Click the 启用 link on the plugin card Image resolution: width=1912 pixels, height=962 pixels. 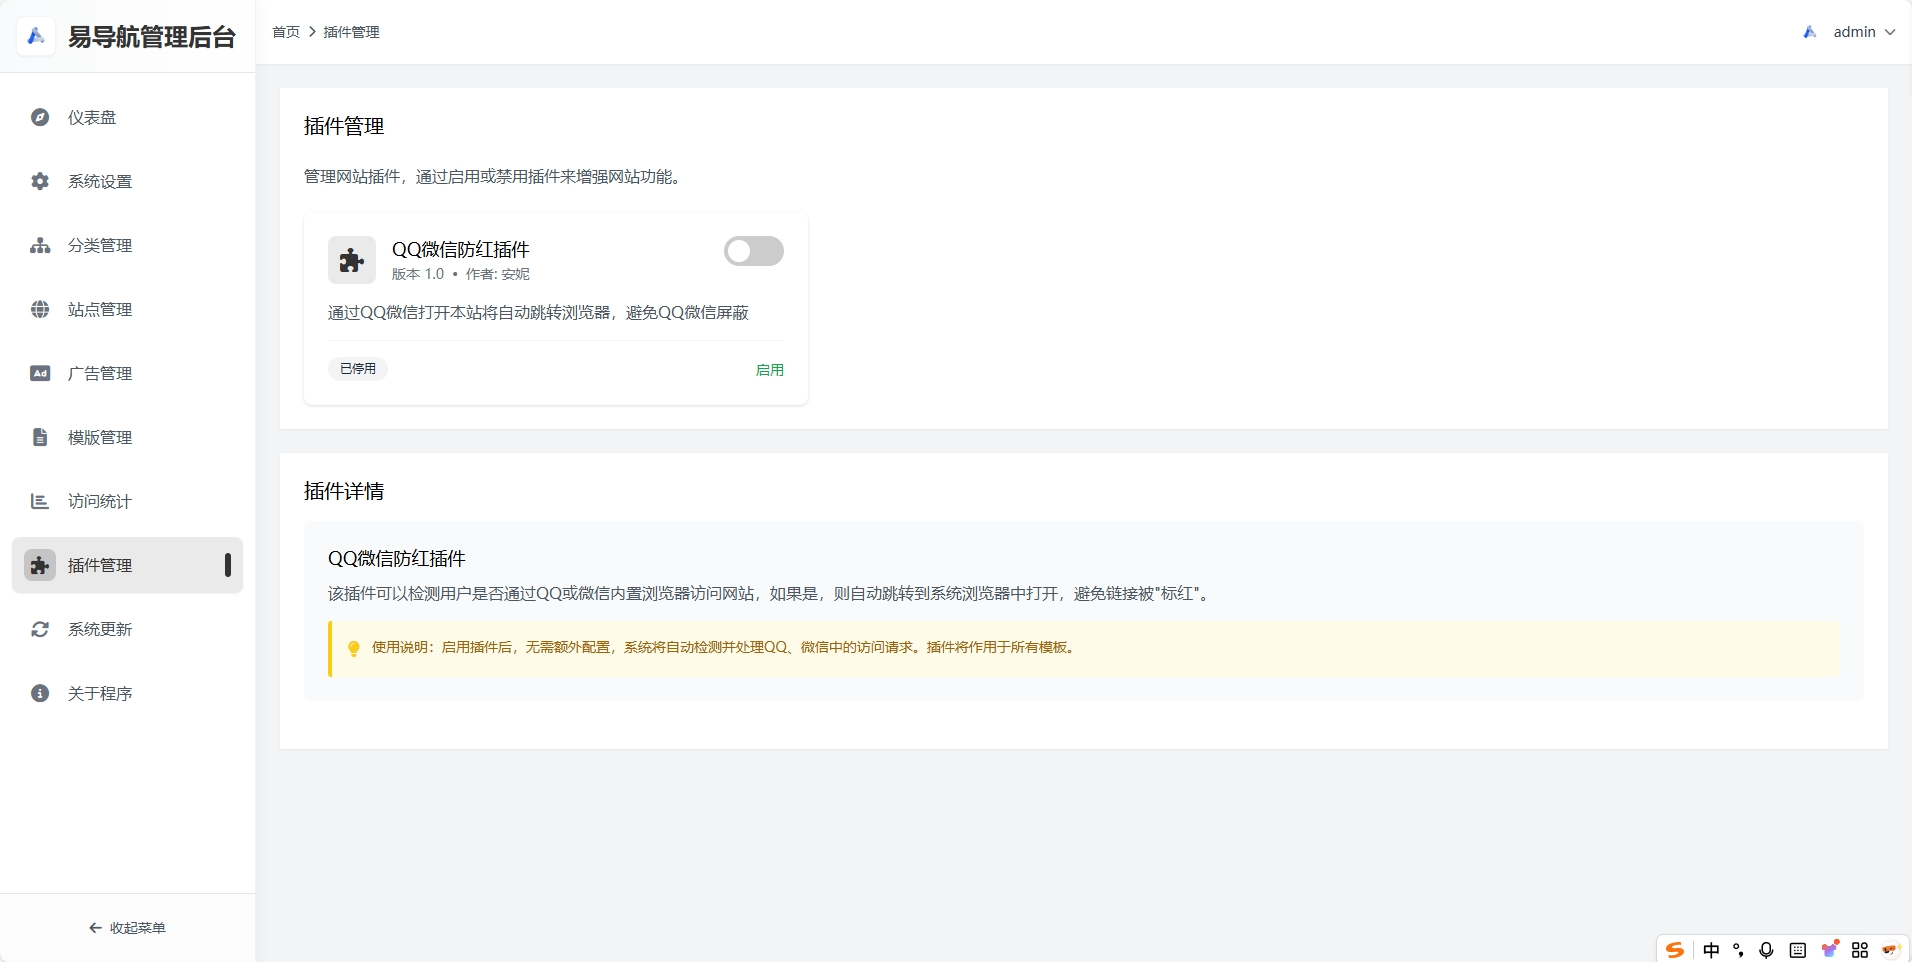click(x=769, y=369)
